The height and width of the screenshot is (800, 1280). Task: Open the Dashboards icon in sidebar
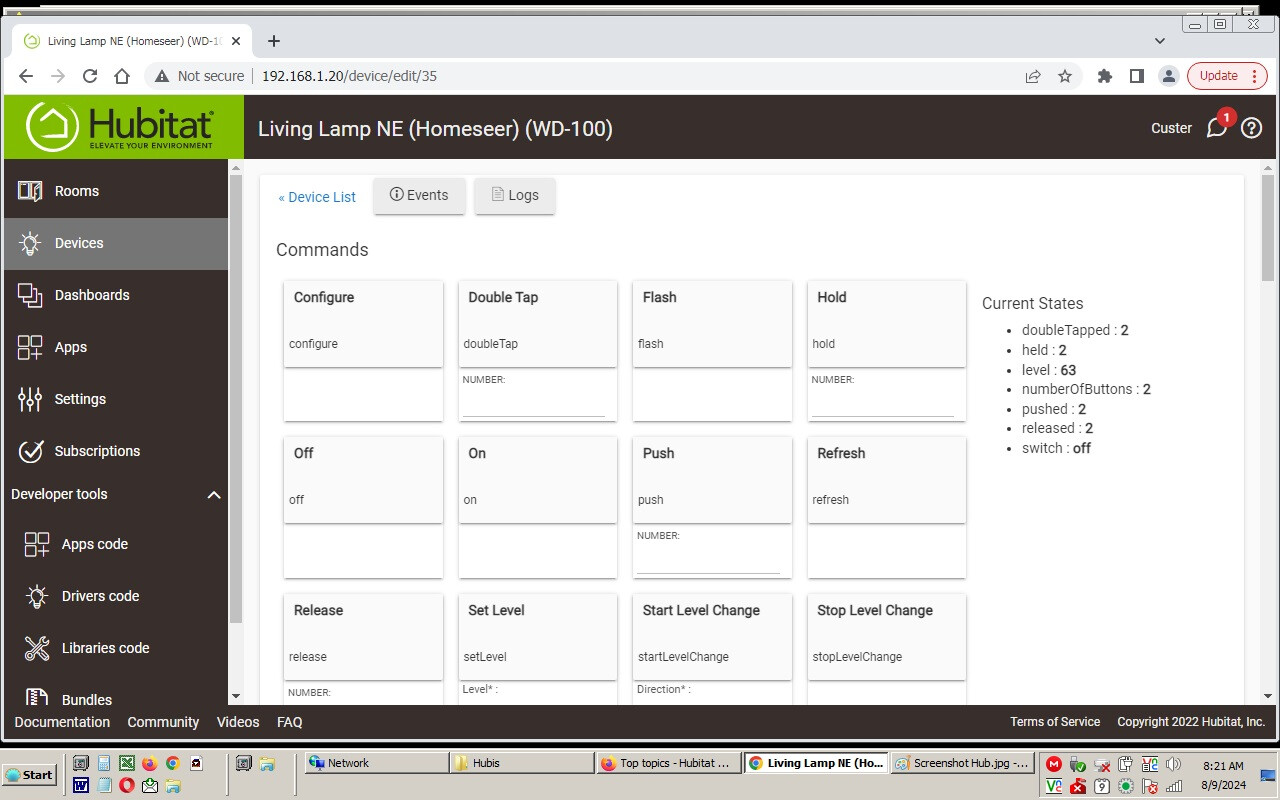tap(30, 295)
